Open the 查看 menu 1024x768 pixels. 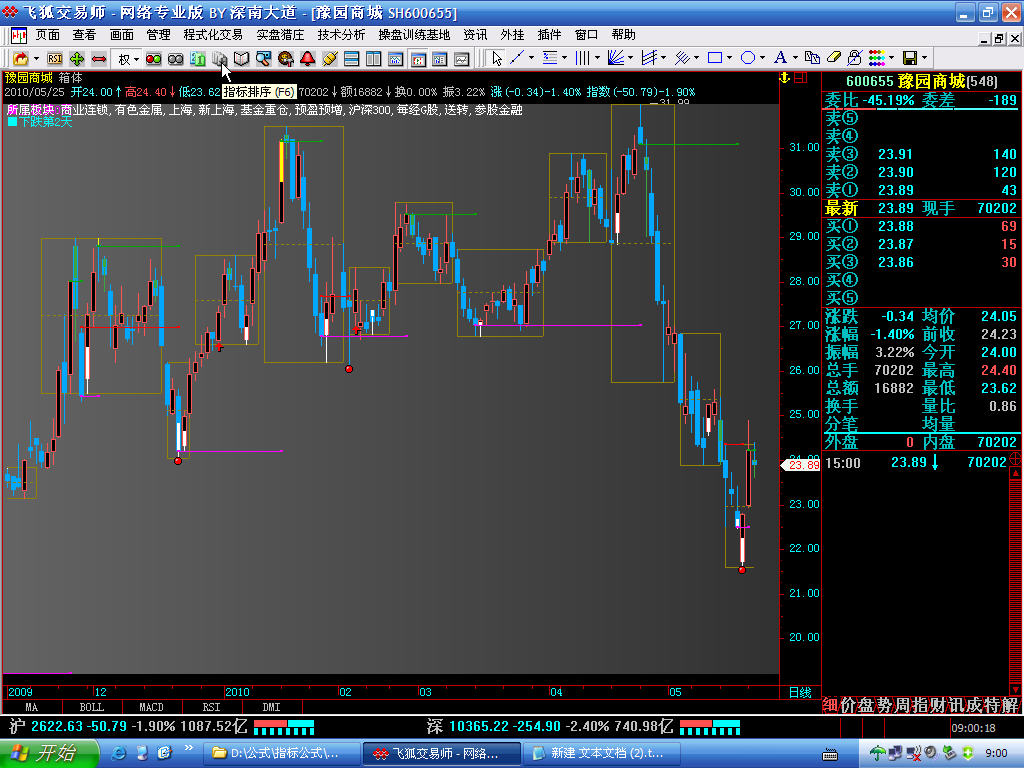point(84,35)
